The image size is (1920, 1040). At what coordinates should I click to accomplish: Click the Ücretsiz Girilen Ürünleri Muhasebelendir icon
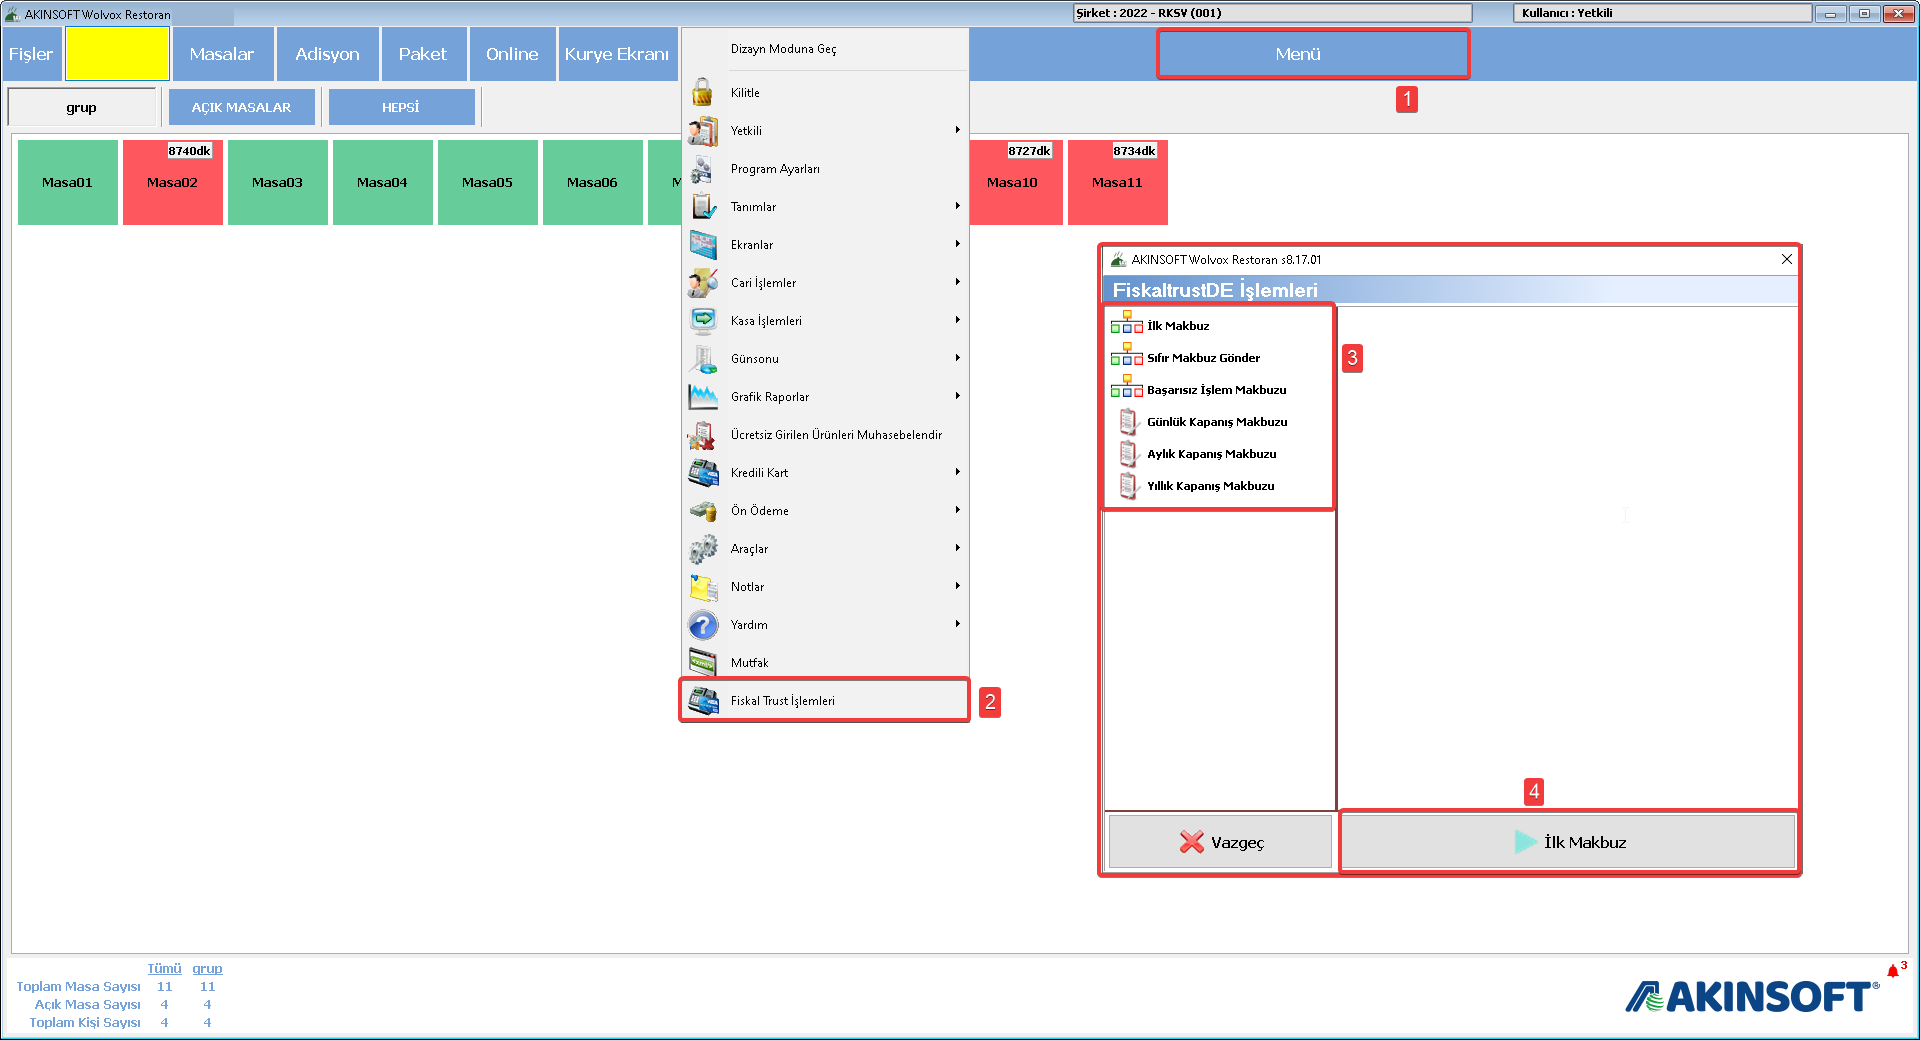click(703, 435)
